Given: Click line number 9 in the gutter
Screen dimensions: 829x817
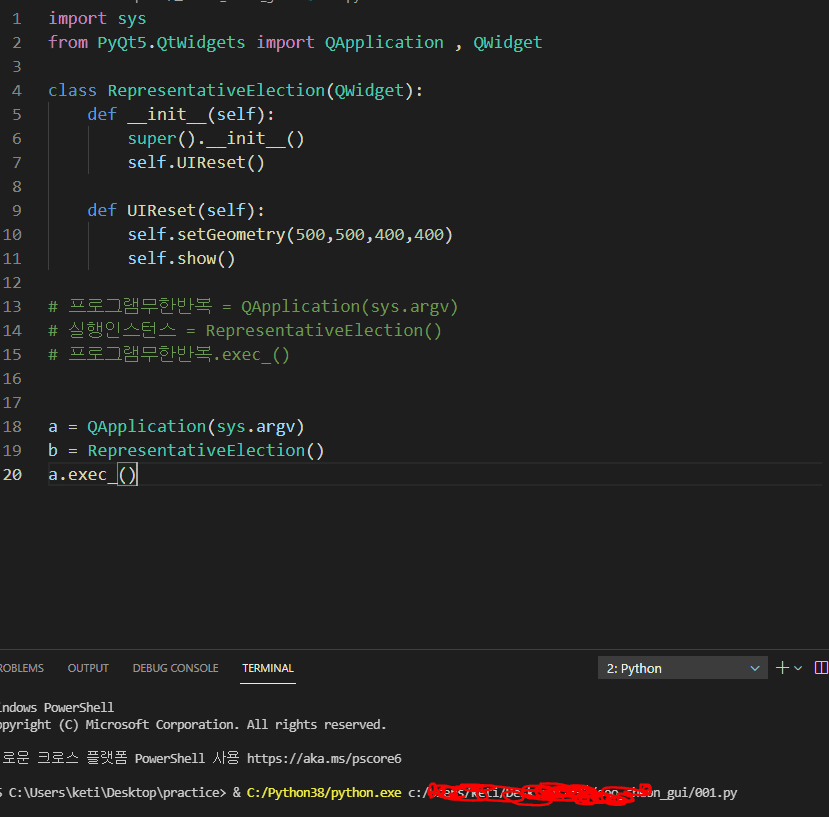Looking at the screenshot, I should 17,211.
